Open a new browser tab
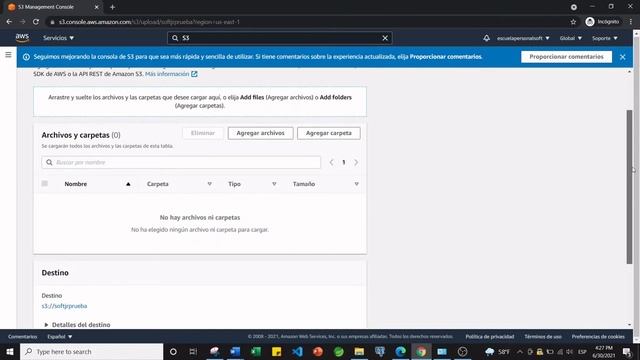This screenshot has width=640, height=360. pos(112,7)
